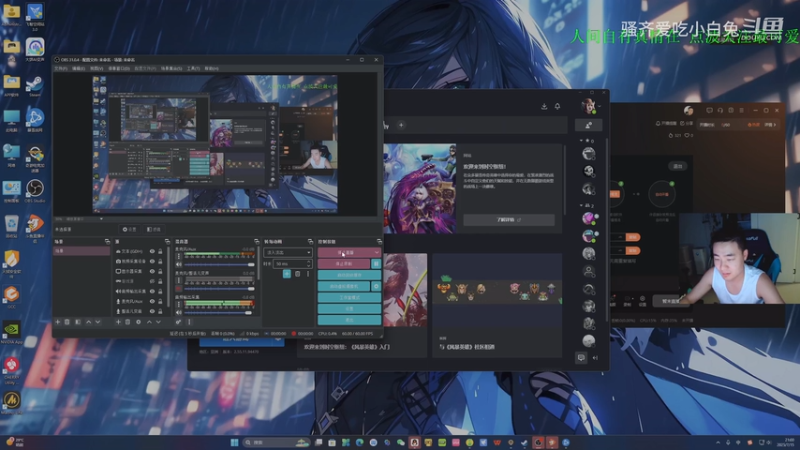Open transition properties three-dot menu
The width and height of the screenshot is (800, 450).
click(308, 274)
